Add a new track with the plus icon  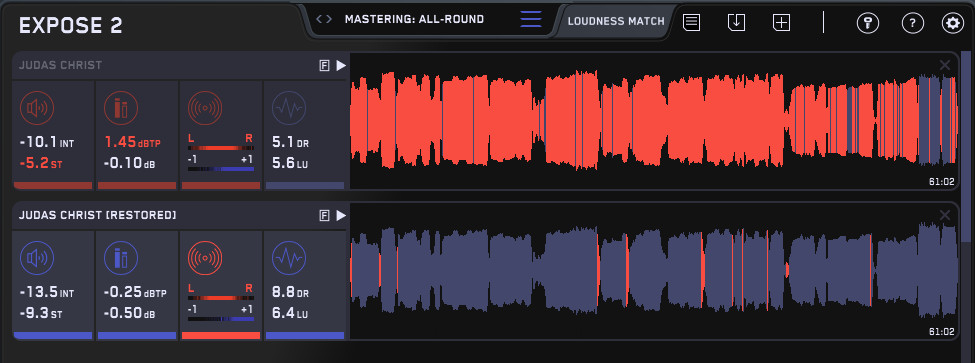click(781, 22)
